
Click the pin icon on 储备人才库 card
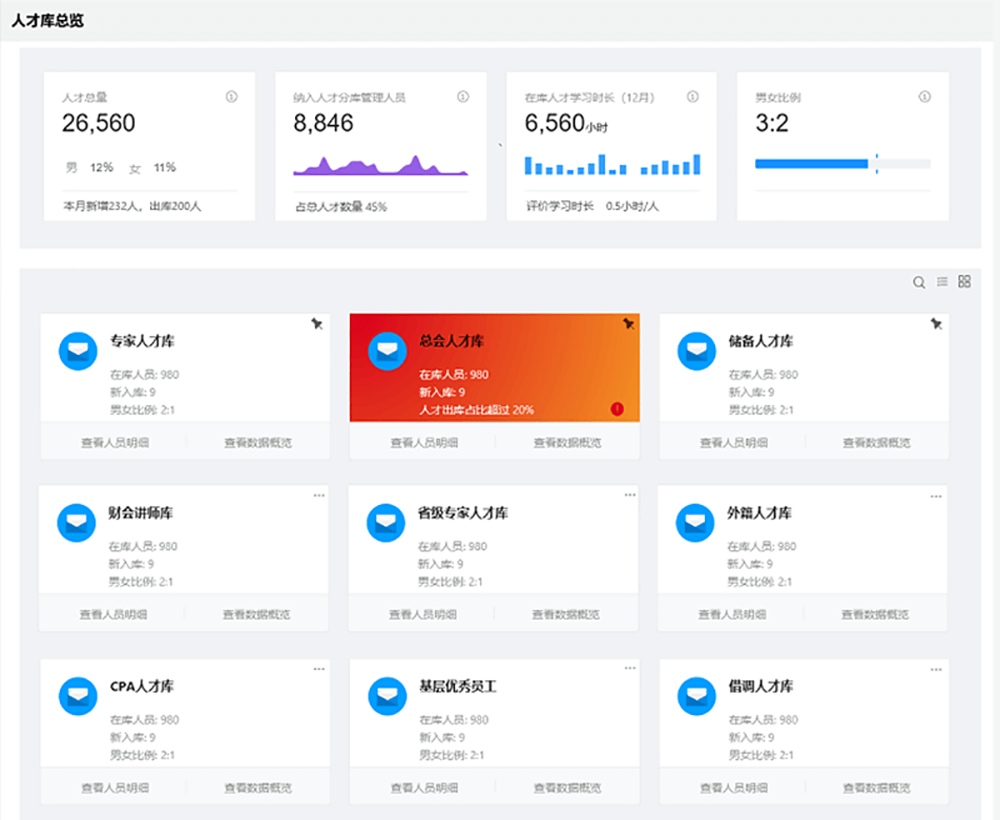click(936, 324)
